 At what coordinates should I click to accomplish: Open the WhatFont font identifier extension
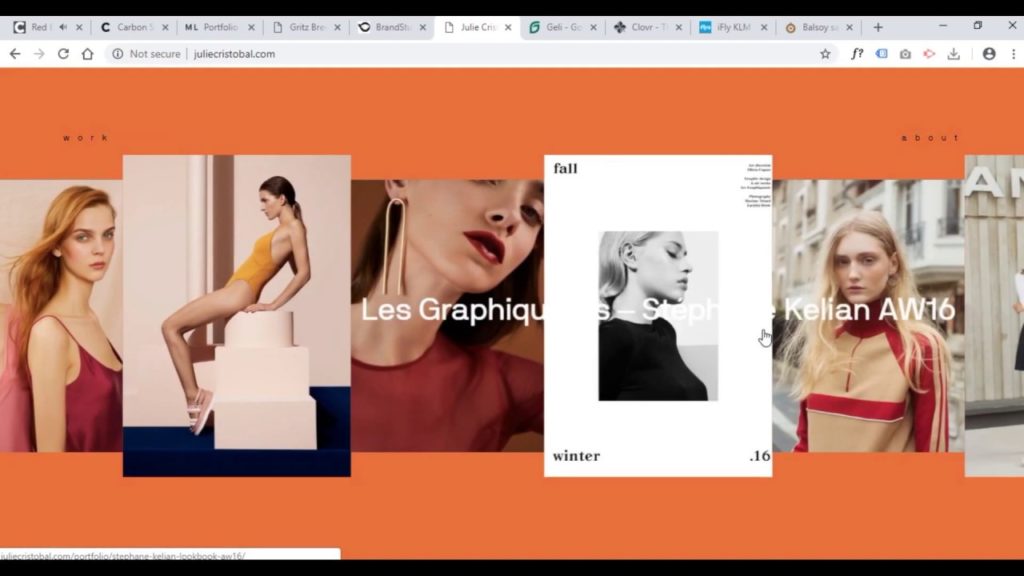[856, 54]
